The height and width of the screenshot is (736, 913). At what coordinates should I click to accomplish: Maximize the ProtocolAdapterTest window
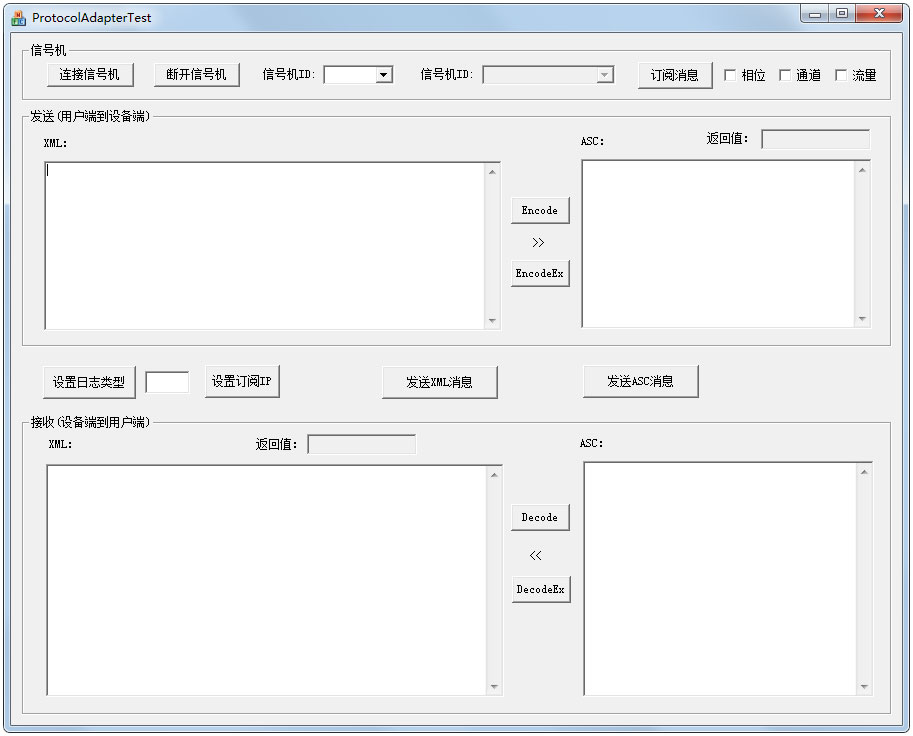842,13
